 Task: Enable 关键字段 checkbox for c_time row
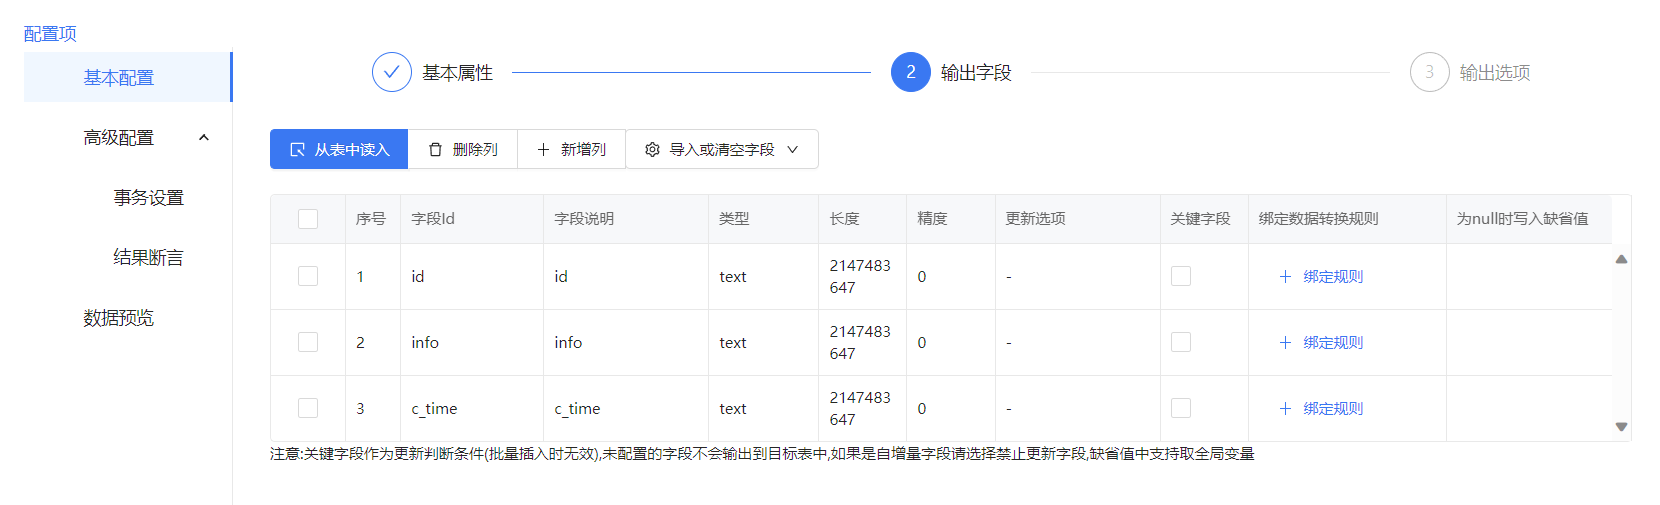coord(1181,408)
